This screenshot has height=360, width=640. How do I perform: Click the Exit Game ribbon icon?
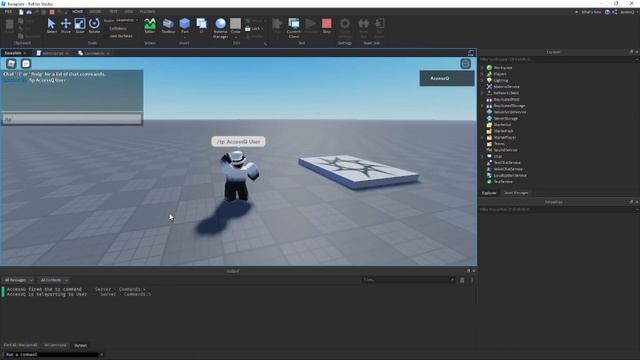click(380, 29)
